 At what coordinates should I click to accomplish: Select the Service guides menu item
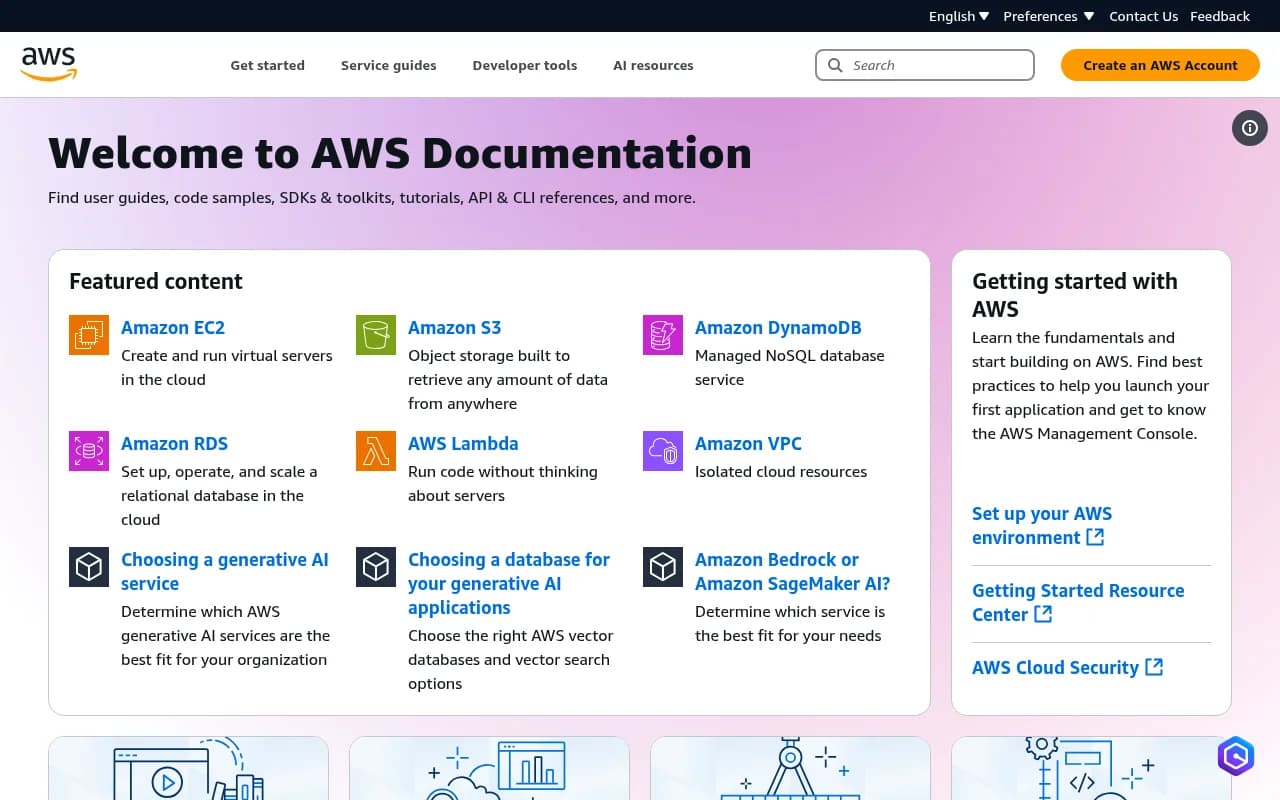388,65
